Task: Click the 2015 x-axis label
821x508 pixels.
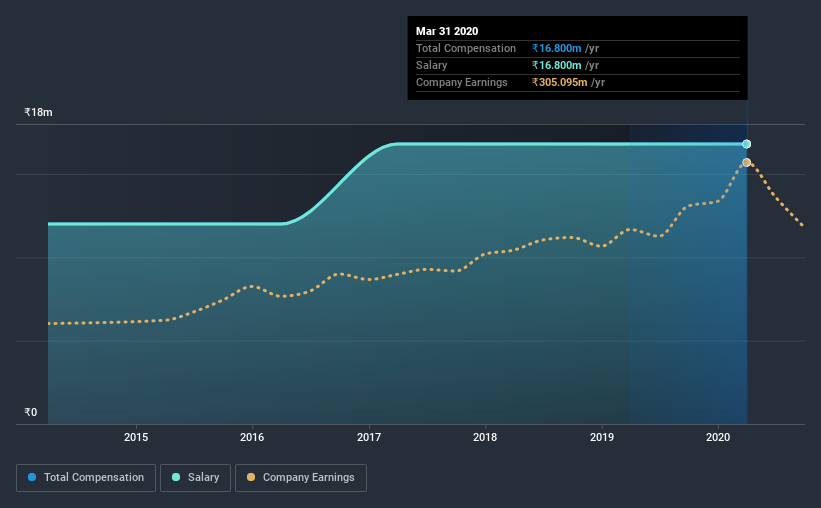Action: [136, 437]
